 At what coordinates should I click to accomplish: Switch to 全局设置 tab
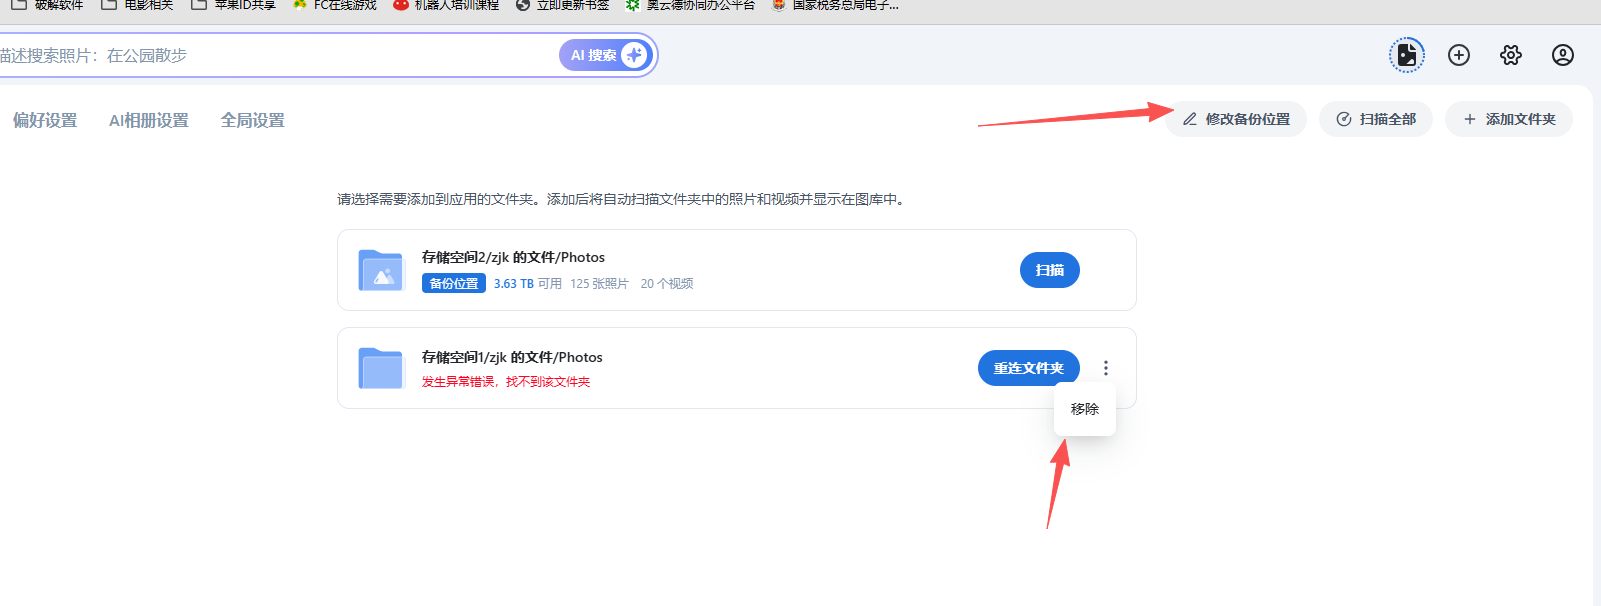pyautogui.click(x=253, y=120)
